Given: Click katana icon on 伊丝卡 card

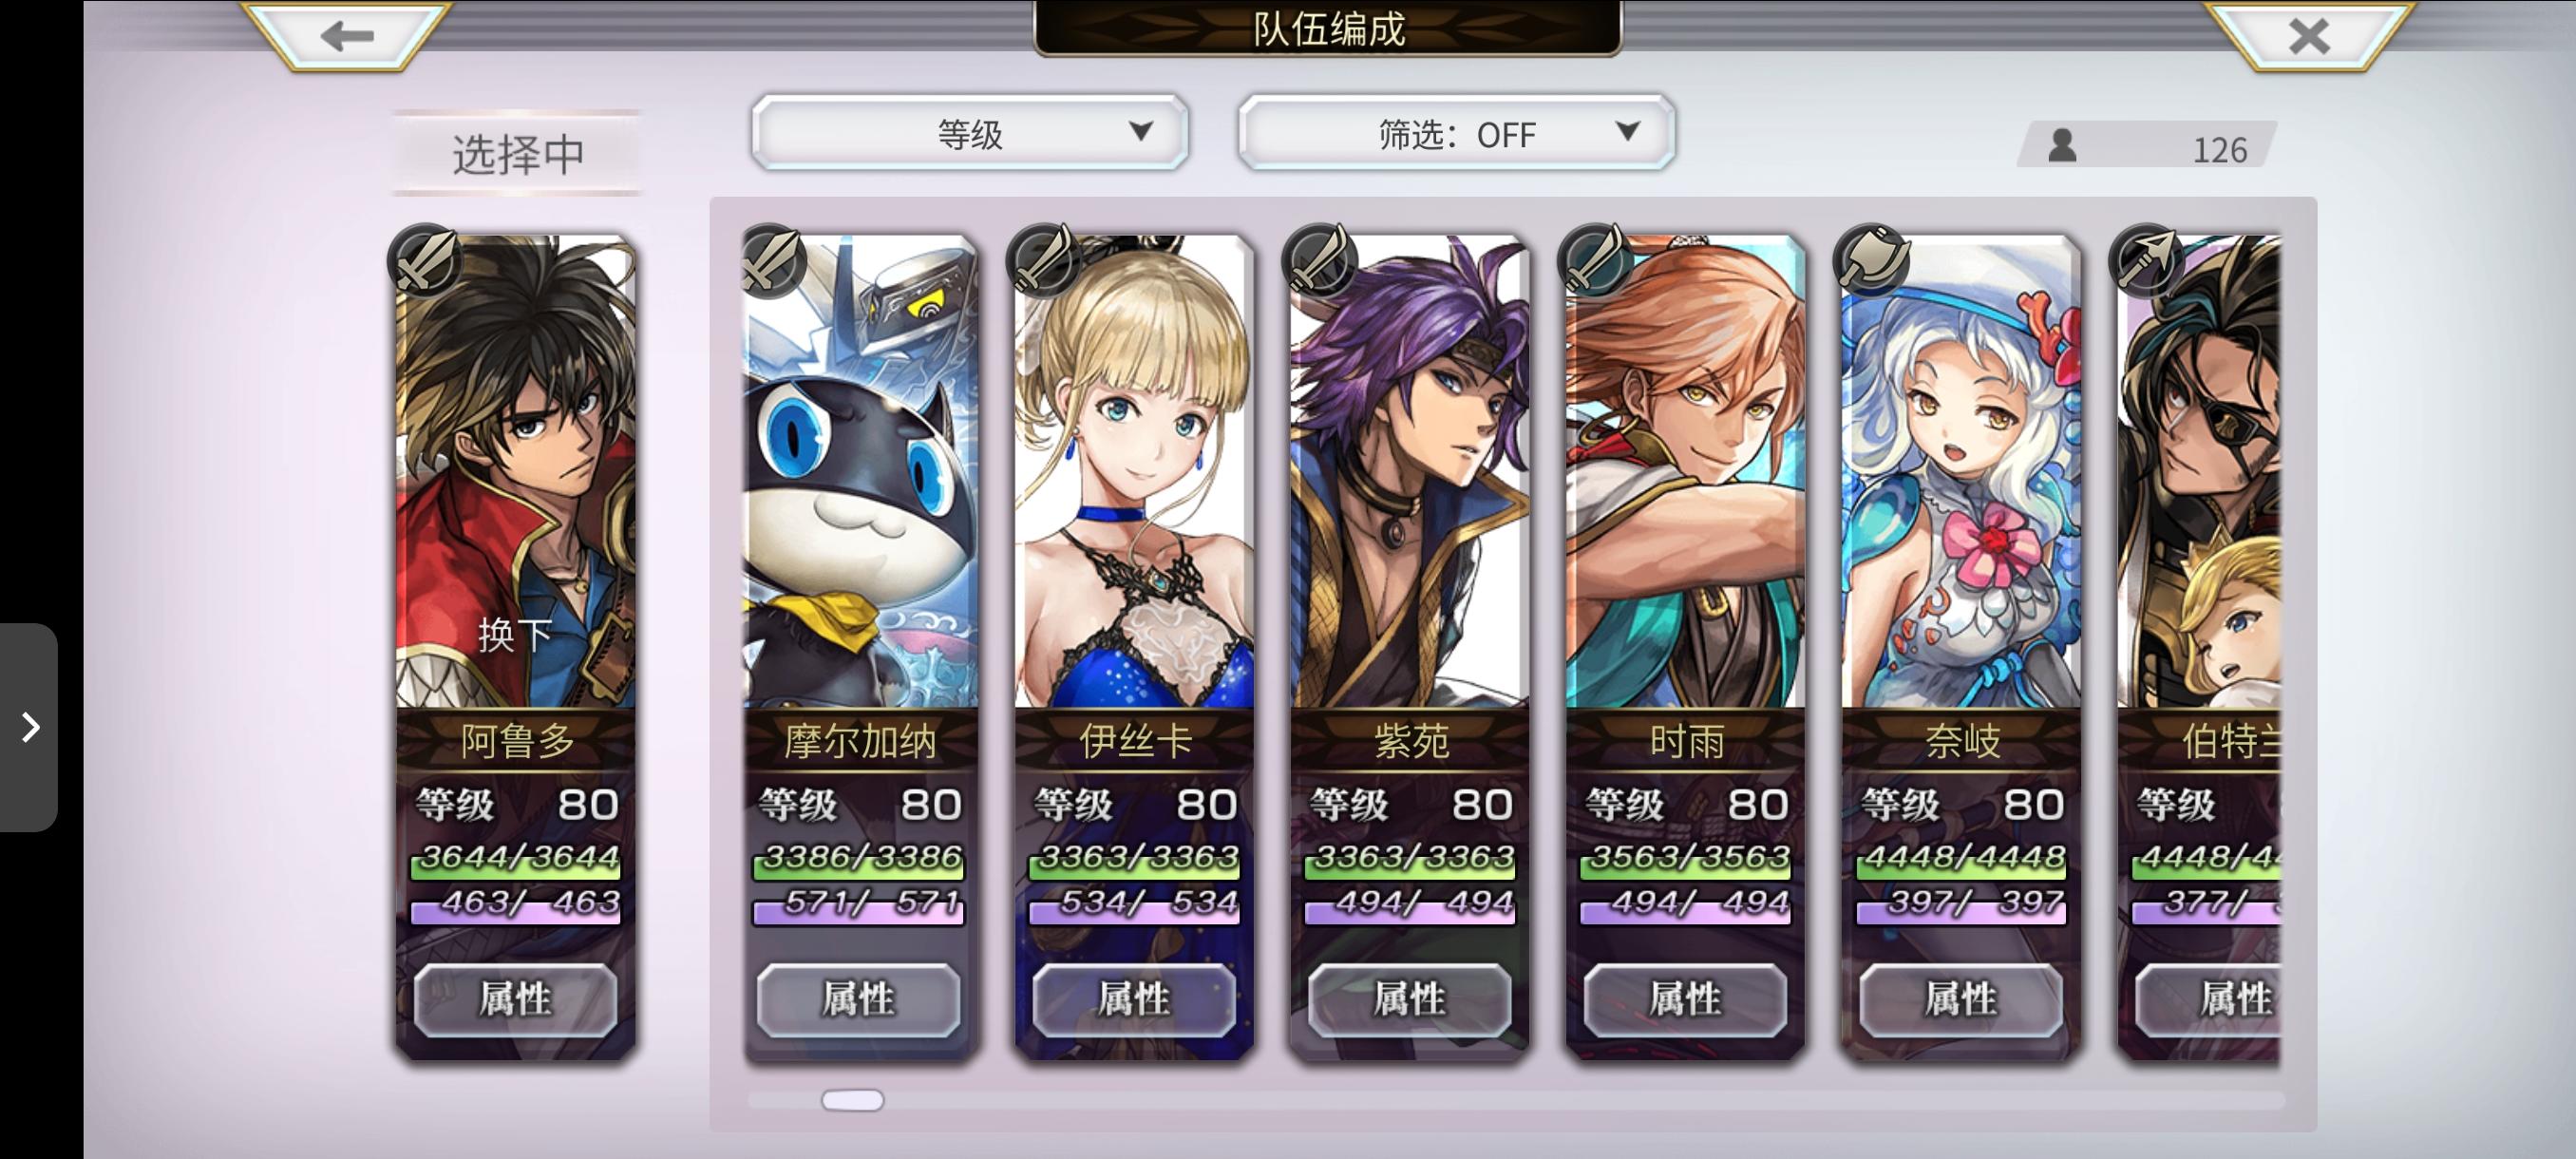Looking at the screenshot, I should coord(1046,260).
